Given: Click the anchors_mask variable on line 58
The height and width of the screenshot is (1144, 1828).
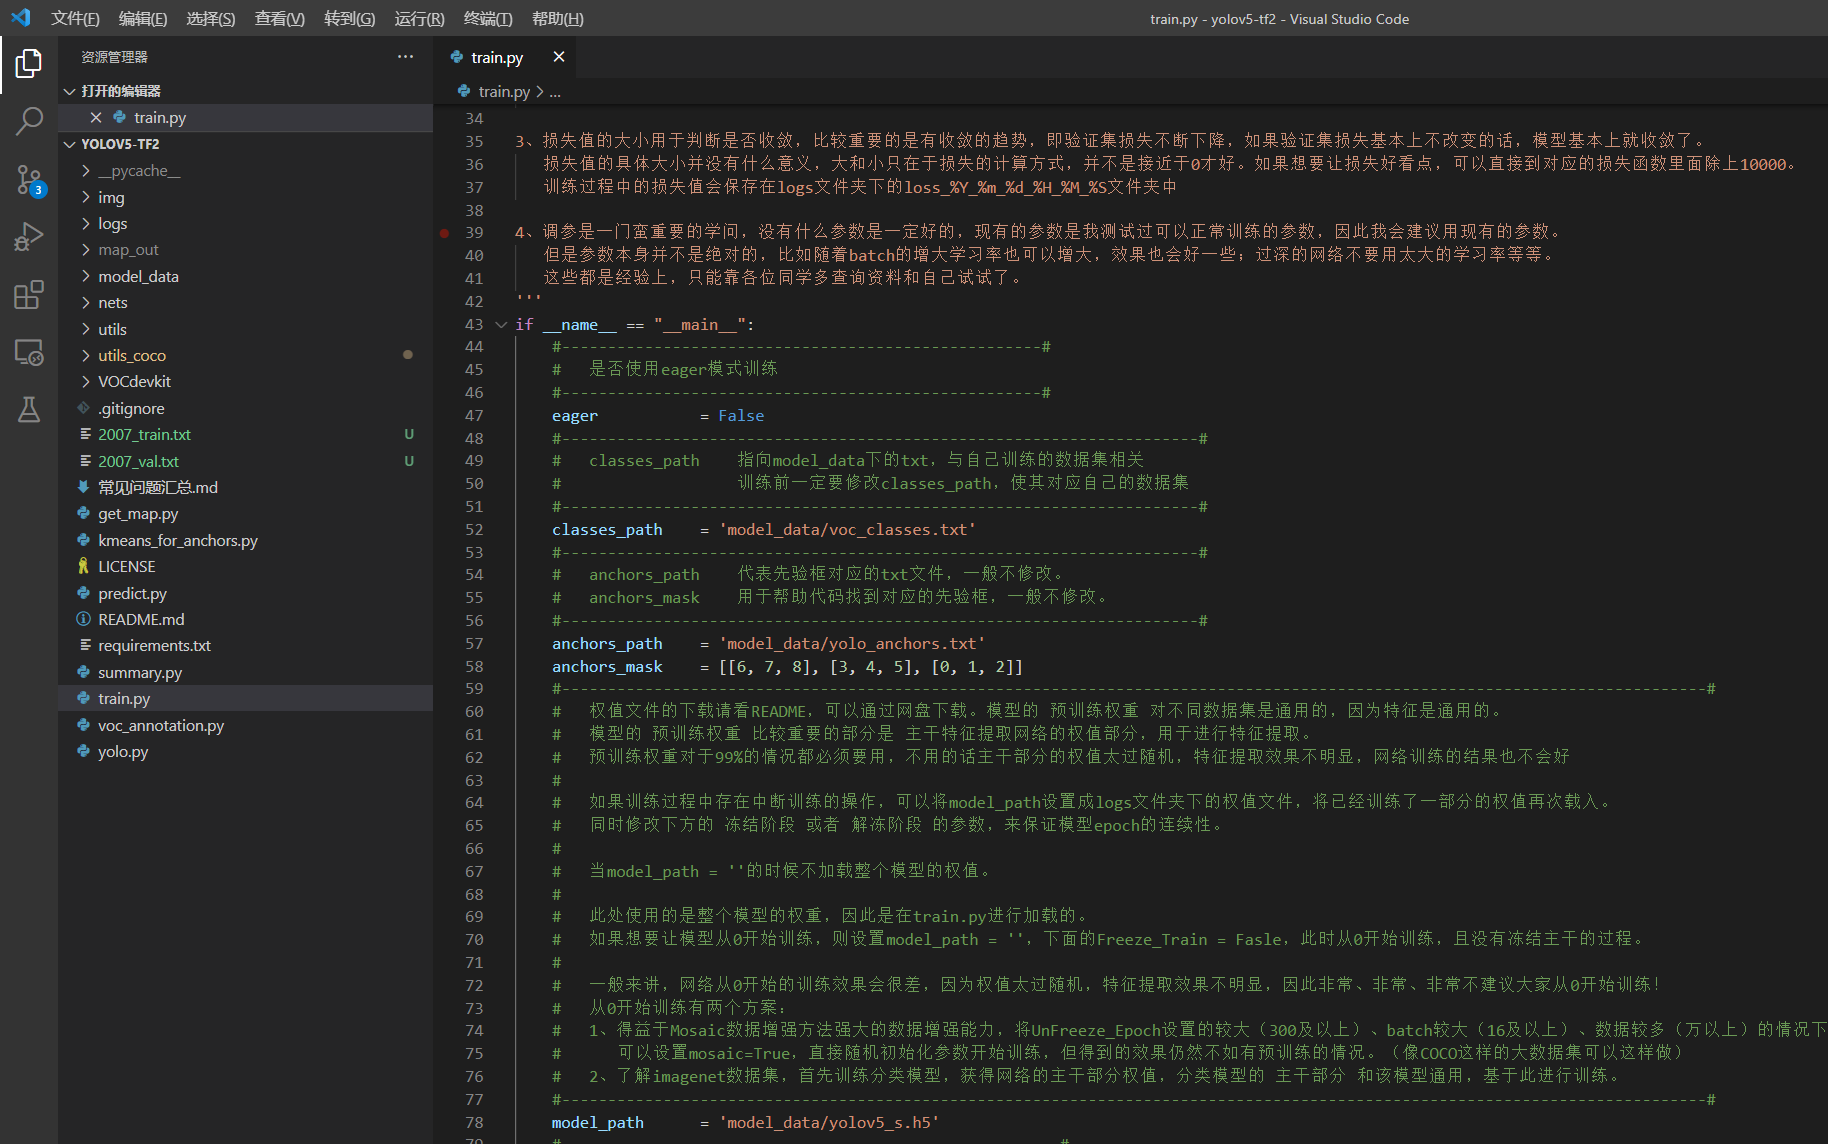Looking at the screenshot, I should (607, 666).
